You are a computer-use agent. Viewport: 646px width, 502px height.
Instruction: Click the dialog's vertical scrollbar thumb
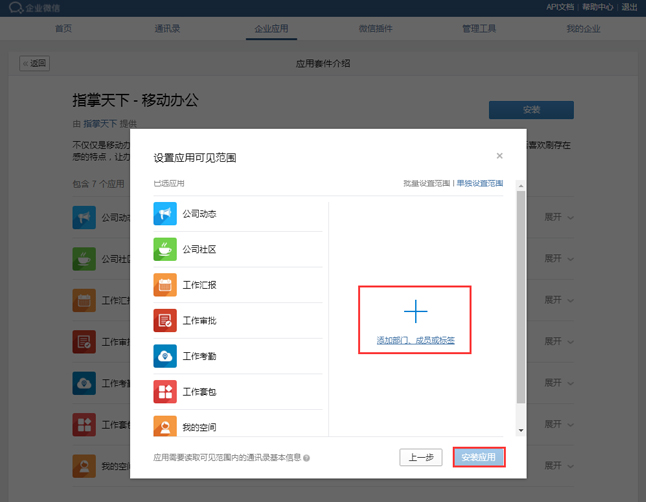point(520,300)
